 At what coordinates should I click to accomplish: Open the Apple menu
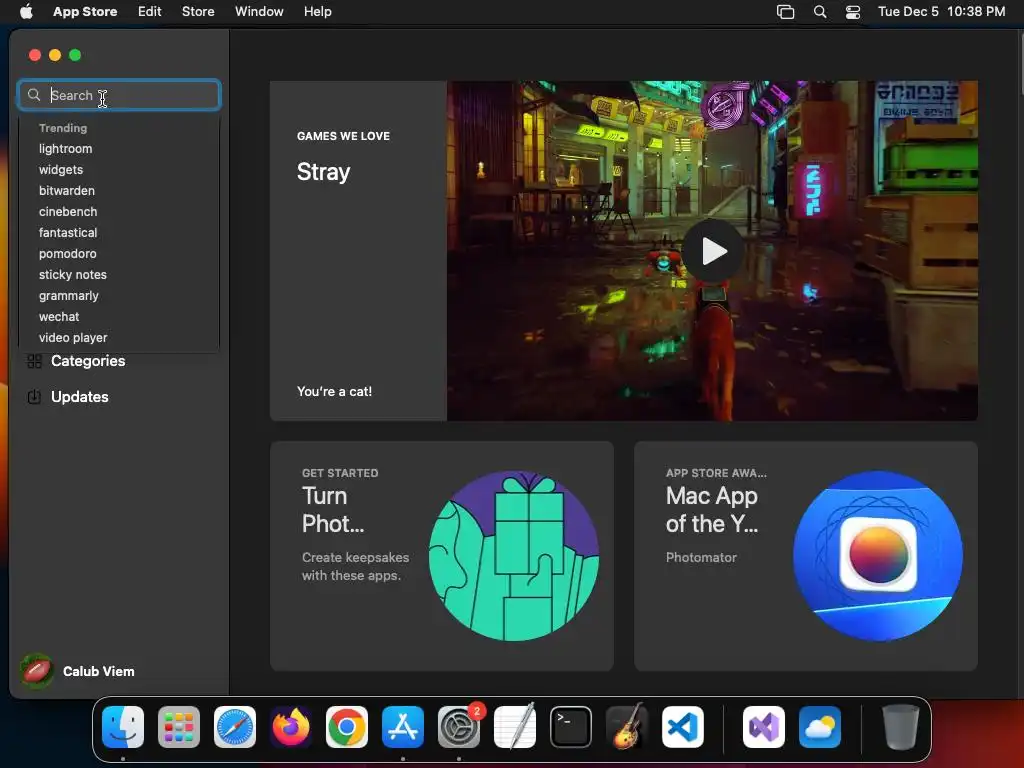26,12
